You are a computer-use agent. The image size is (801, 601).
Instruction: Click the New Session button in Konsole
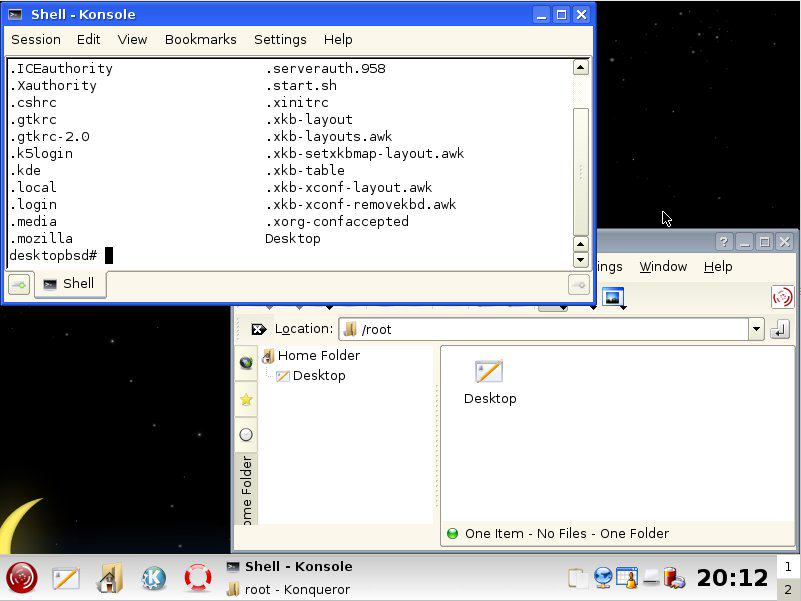18,285
